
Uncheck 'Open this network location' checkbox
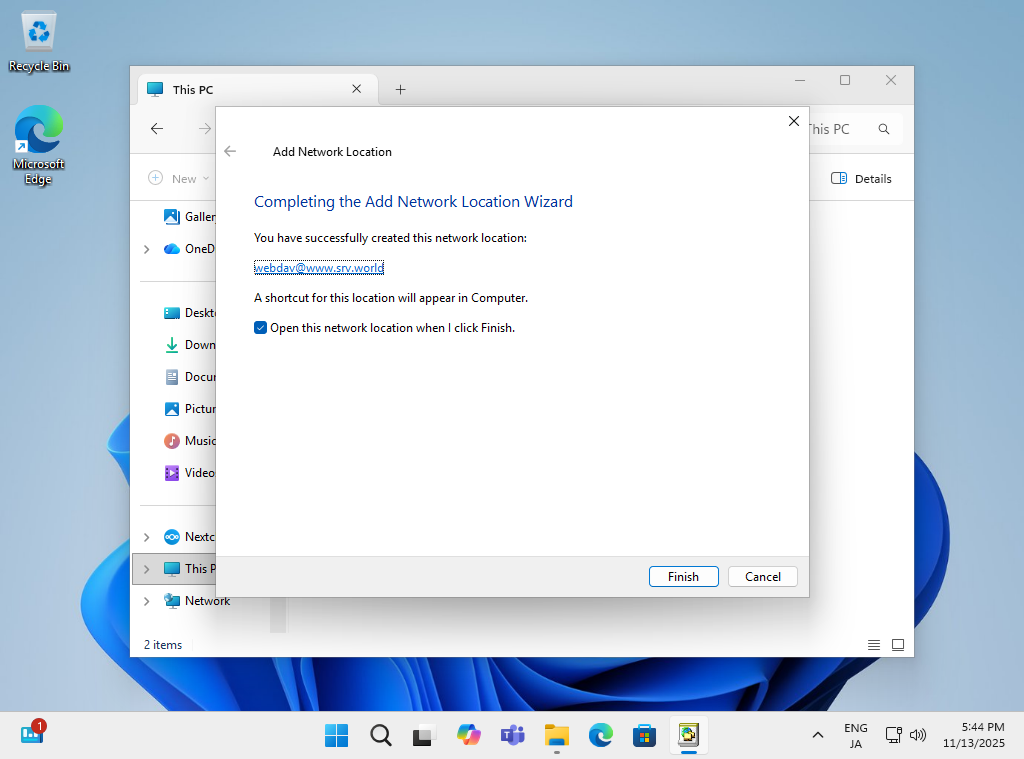pos(261,328)
